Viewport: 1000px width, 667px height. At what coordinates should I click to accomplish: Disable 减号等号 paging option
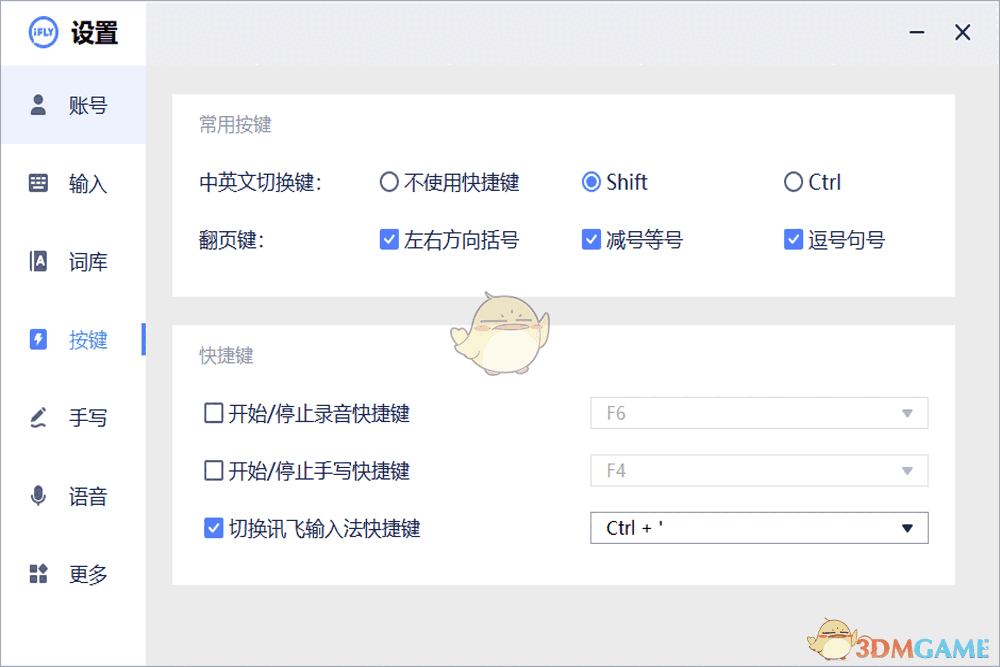[591, 239]
